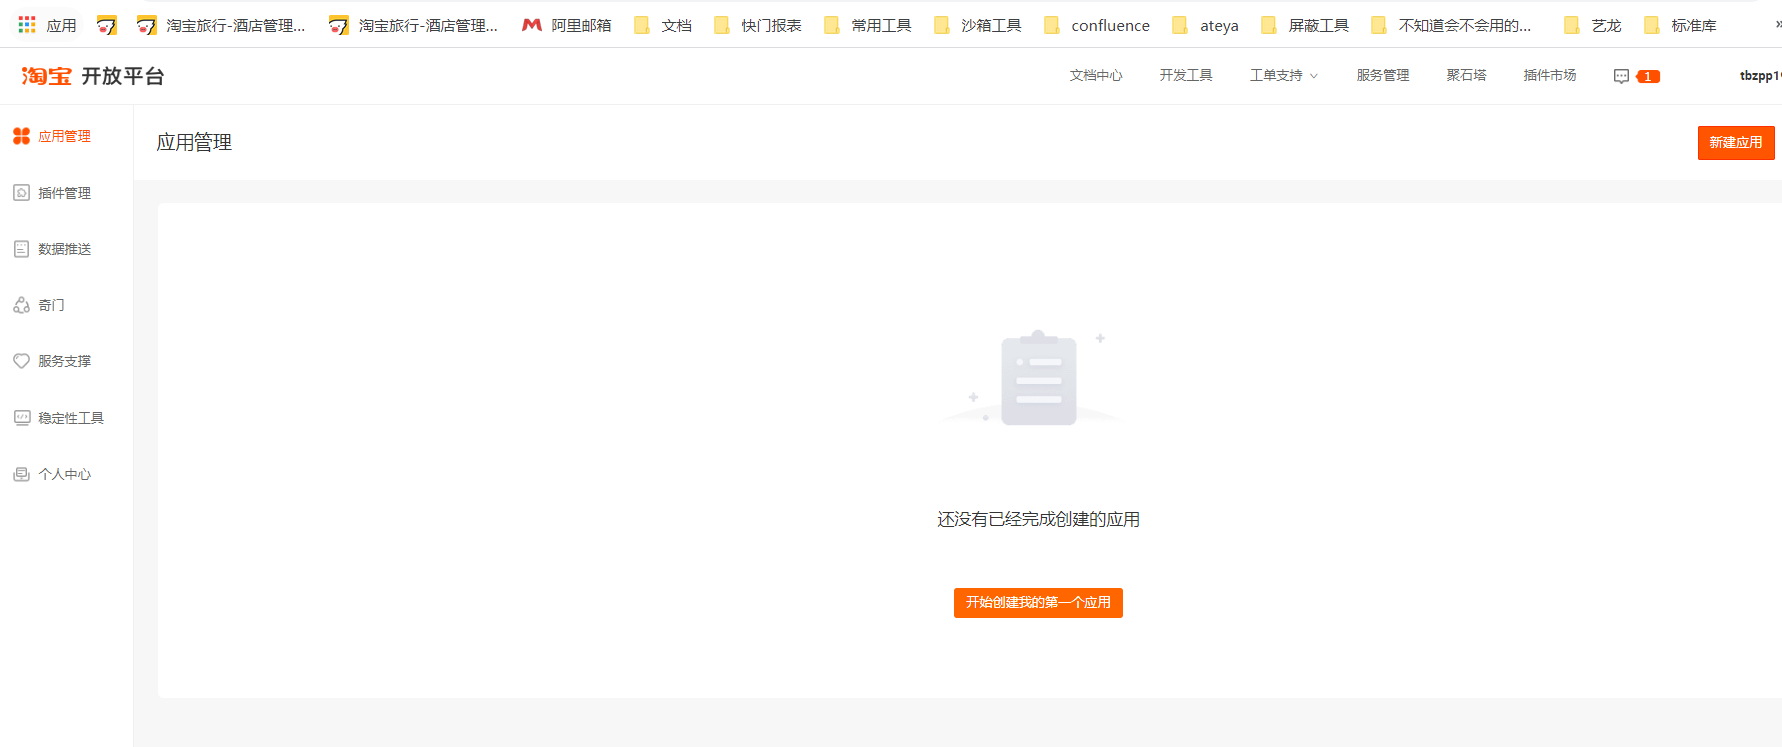Open 数据推送 from the sidebar
Image resolution: width=1782 pixels, height=747 pixels.
[x=52, y=249]
